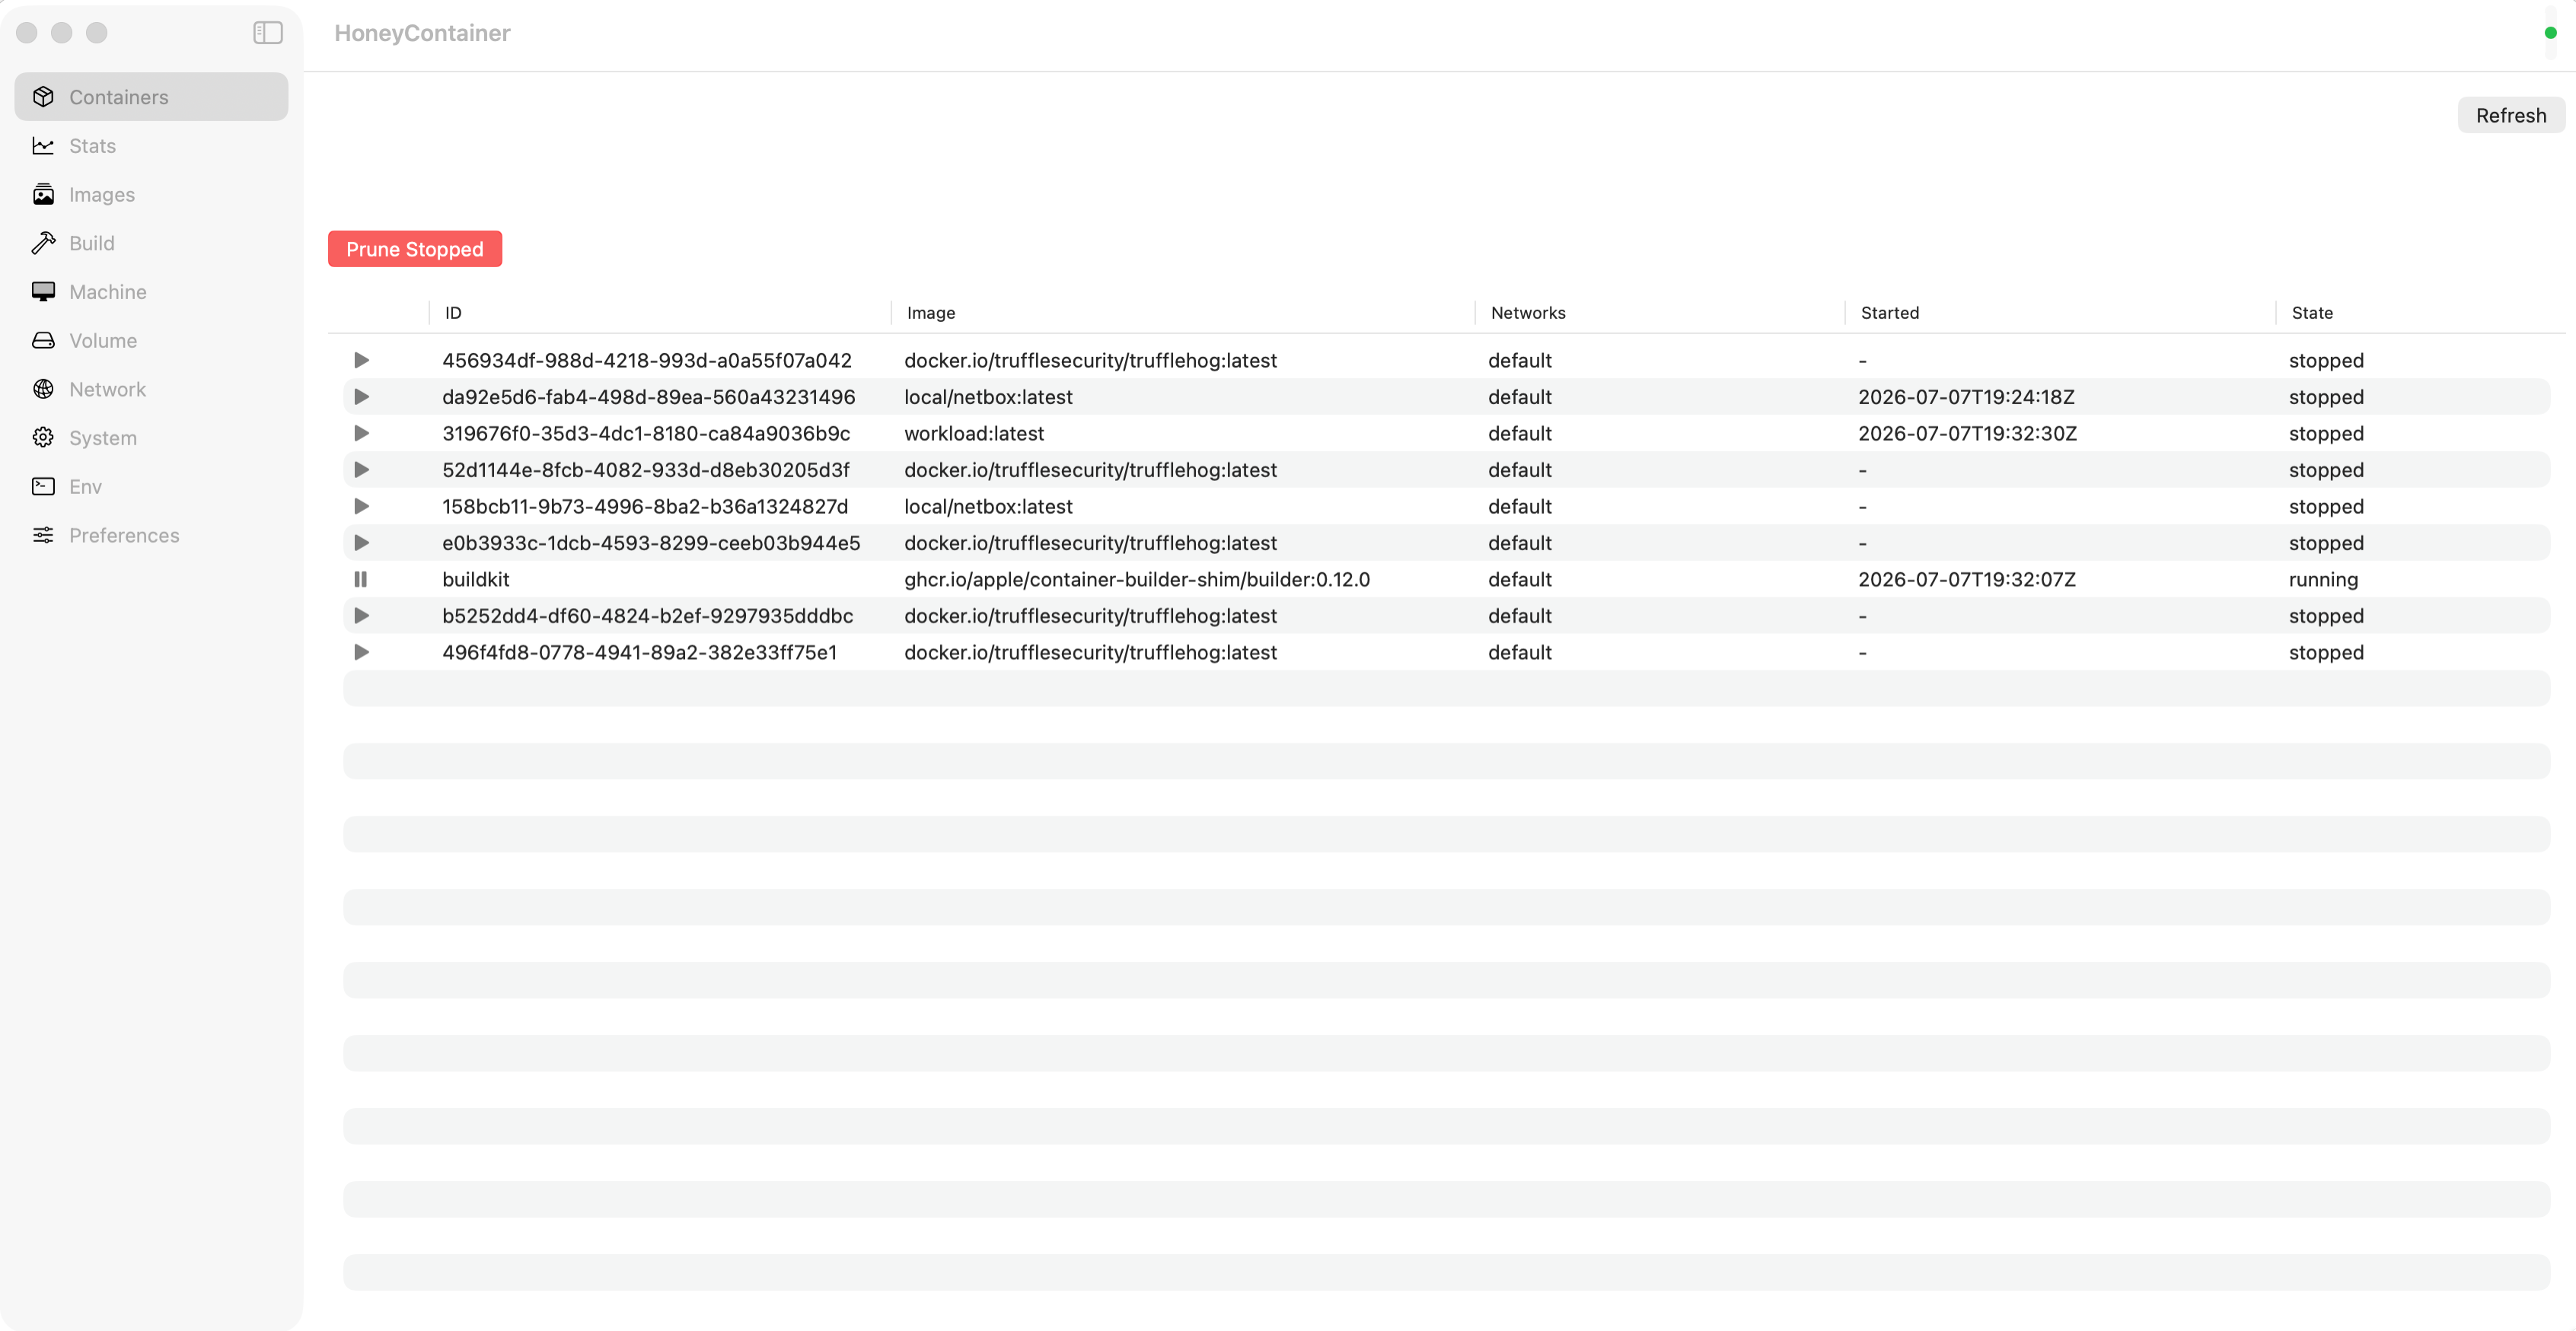This screenshot has width=2576, height=1331.
Task: Click the Preferences sliders icon
Action: pyautogui.click(x=43, y=535)
